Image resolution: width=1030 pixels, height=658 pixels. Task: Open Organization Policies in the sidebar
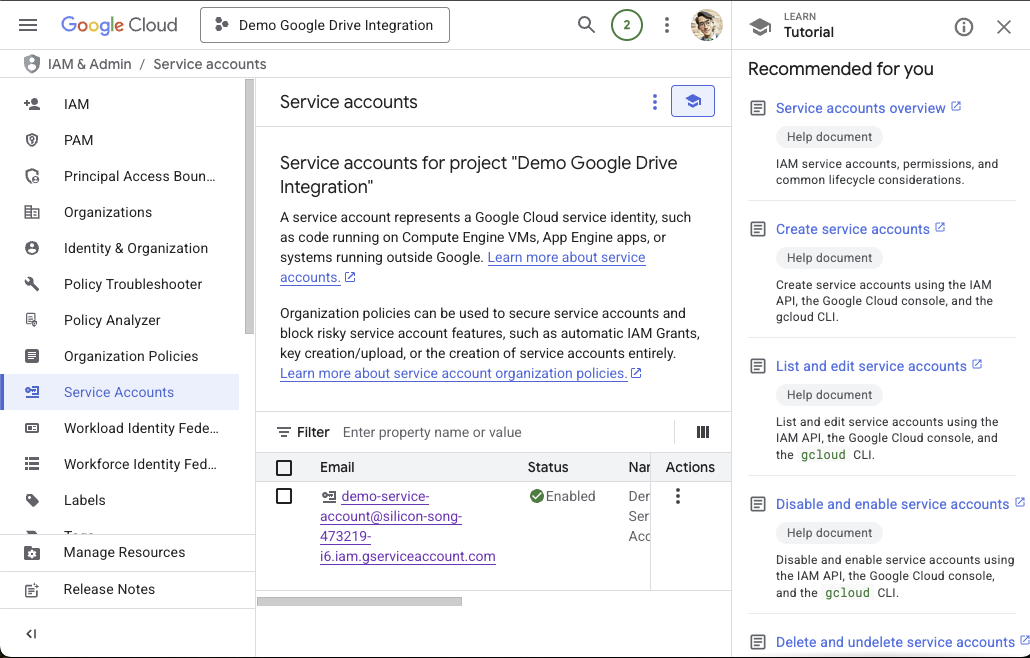point(121,356)
